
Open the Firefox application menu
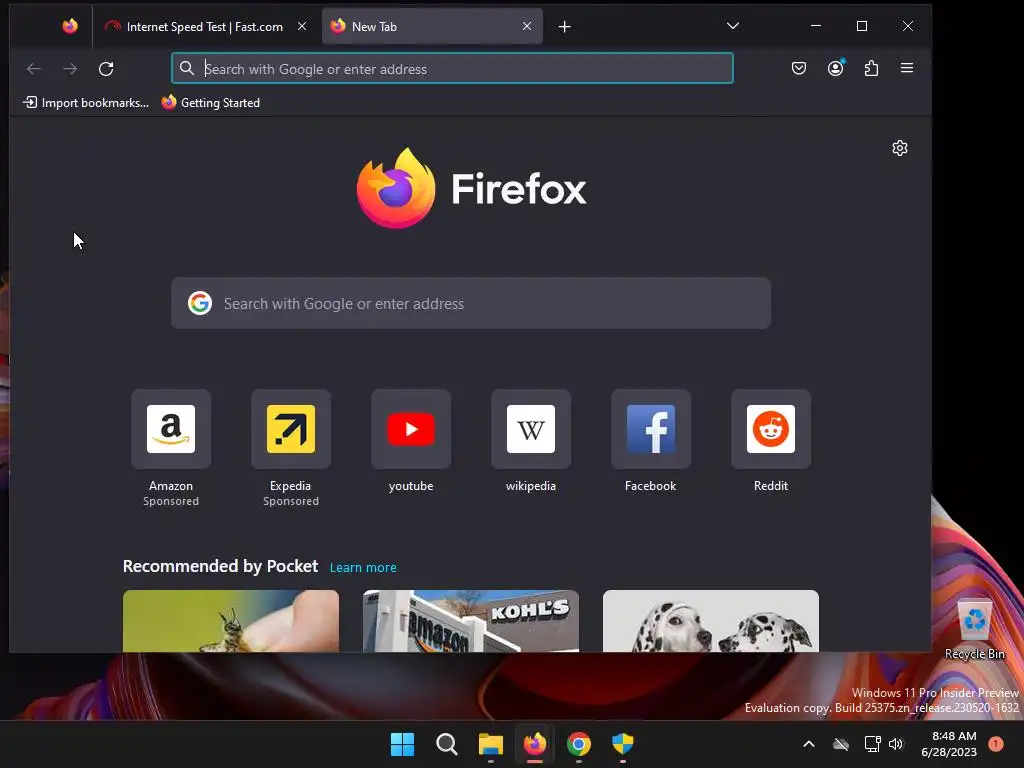(907, 68)
